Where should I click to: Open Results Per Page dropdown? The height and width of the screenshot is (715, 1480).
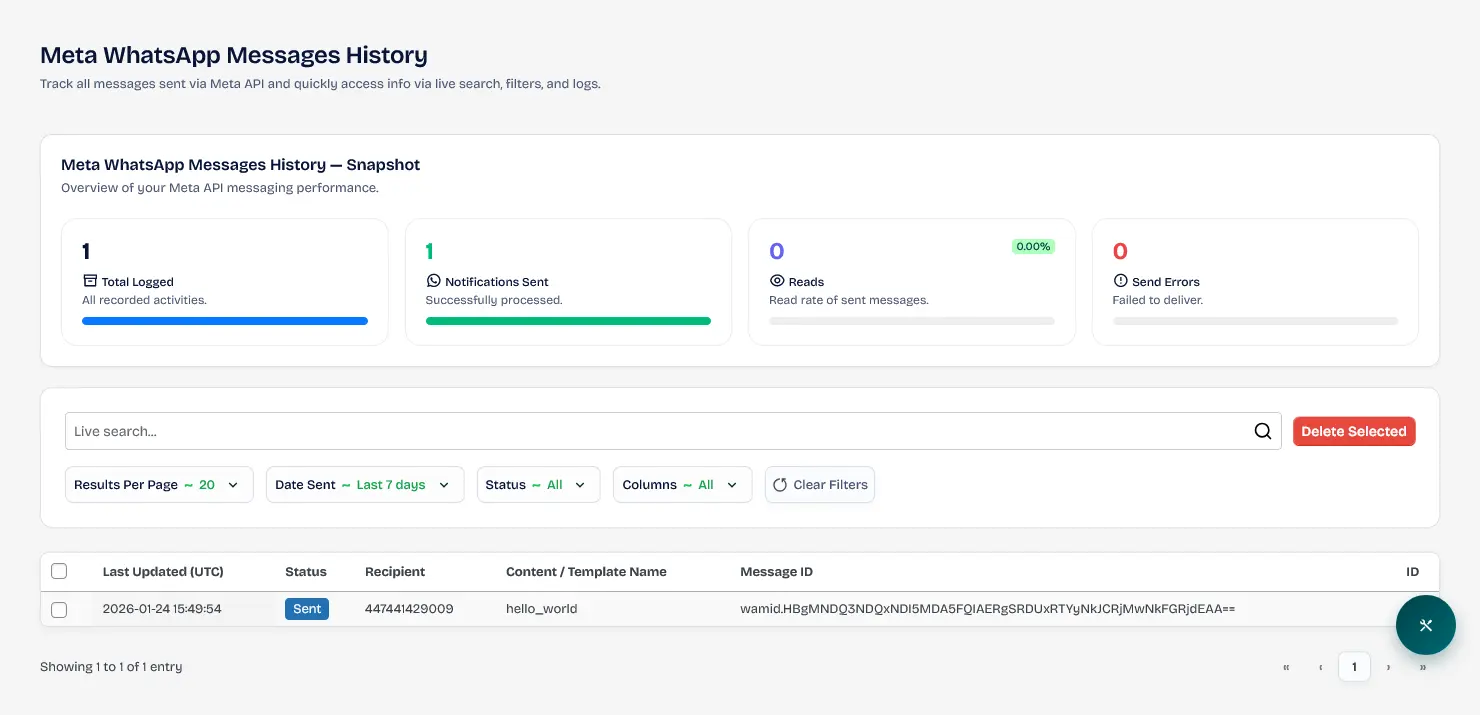pos(159,485)
